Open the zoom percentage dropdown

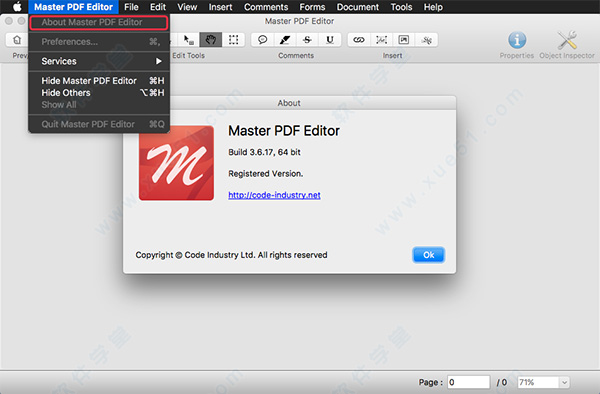(x=564, y=382)
